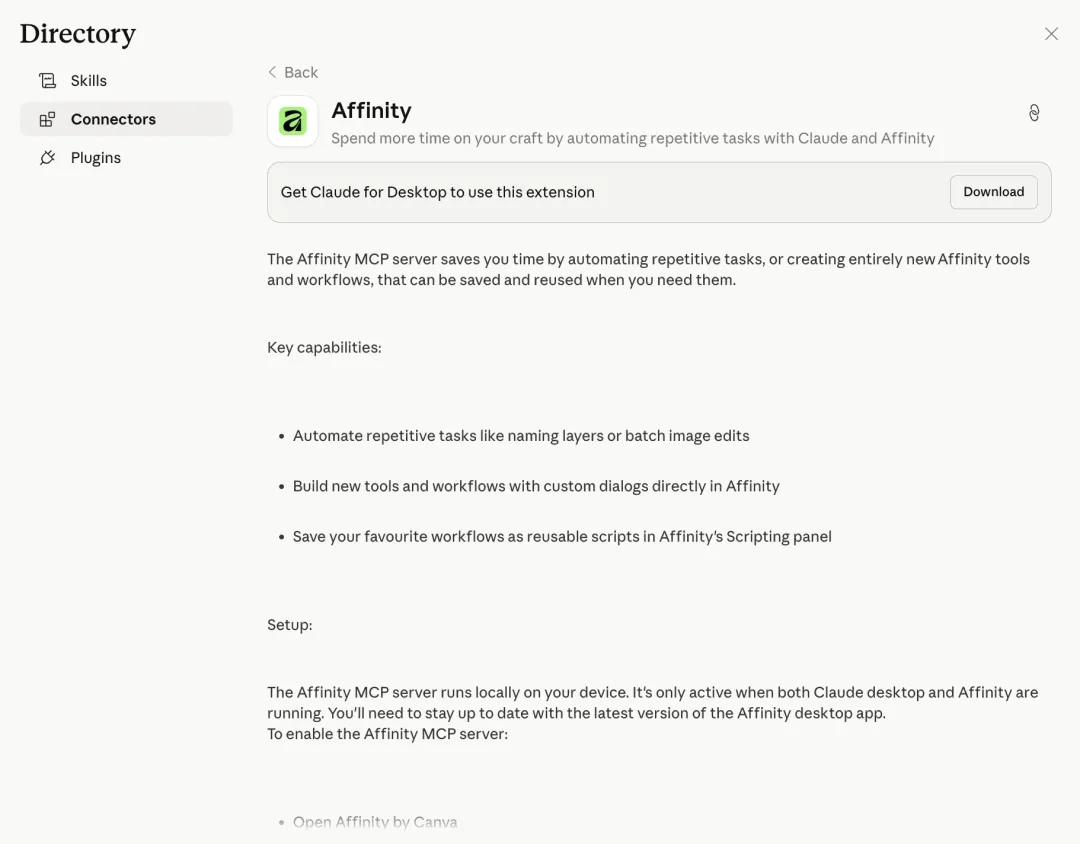Click the Skills scroll icon in sidebar

click(47, 81)
